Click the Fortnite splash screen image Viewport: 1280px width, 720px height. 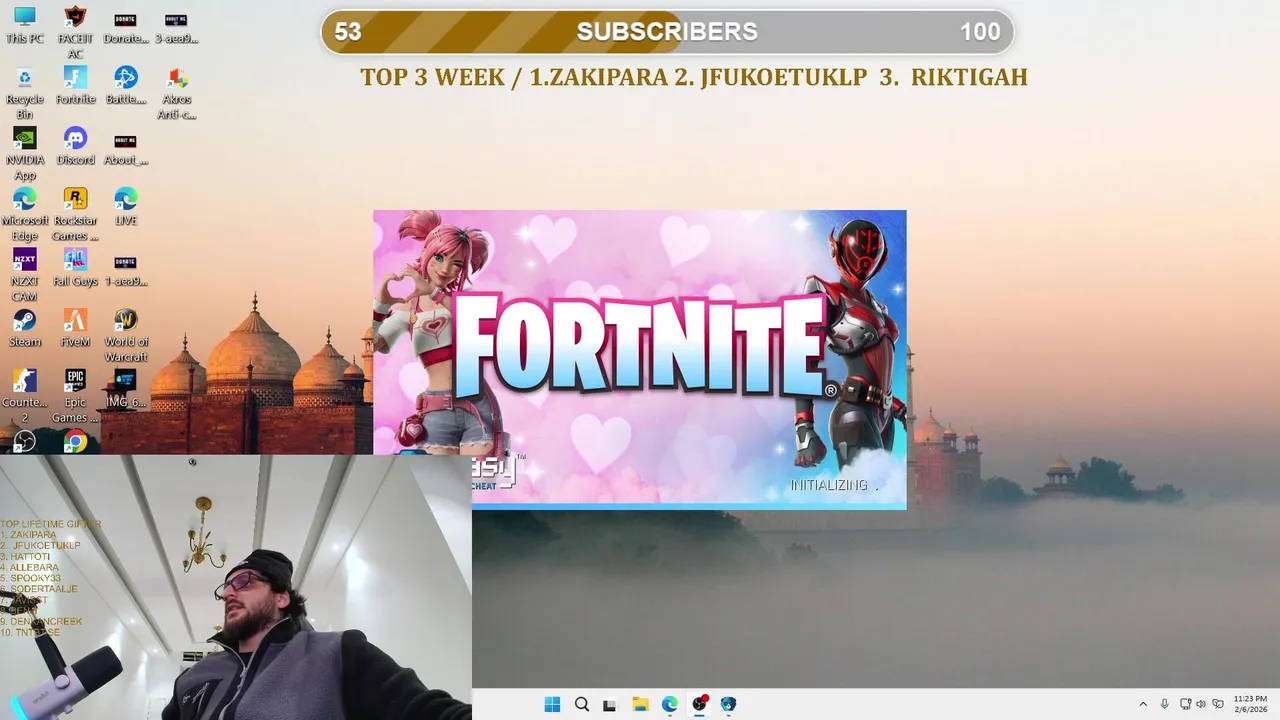(640, 359)
